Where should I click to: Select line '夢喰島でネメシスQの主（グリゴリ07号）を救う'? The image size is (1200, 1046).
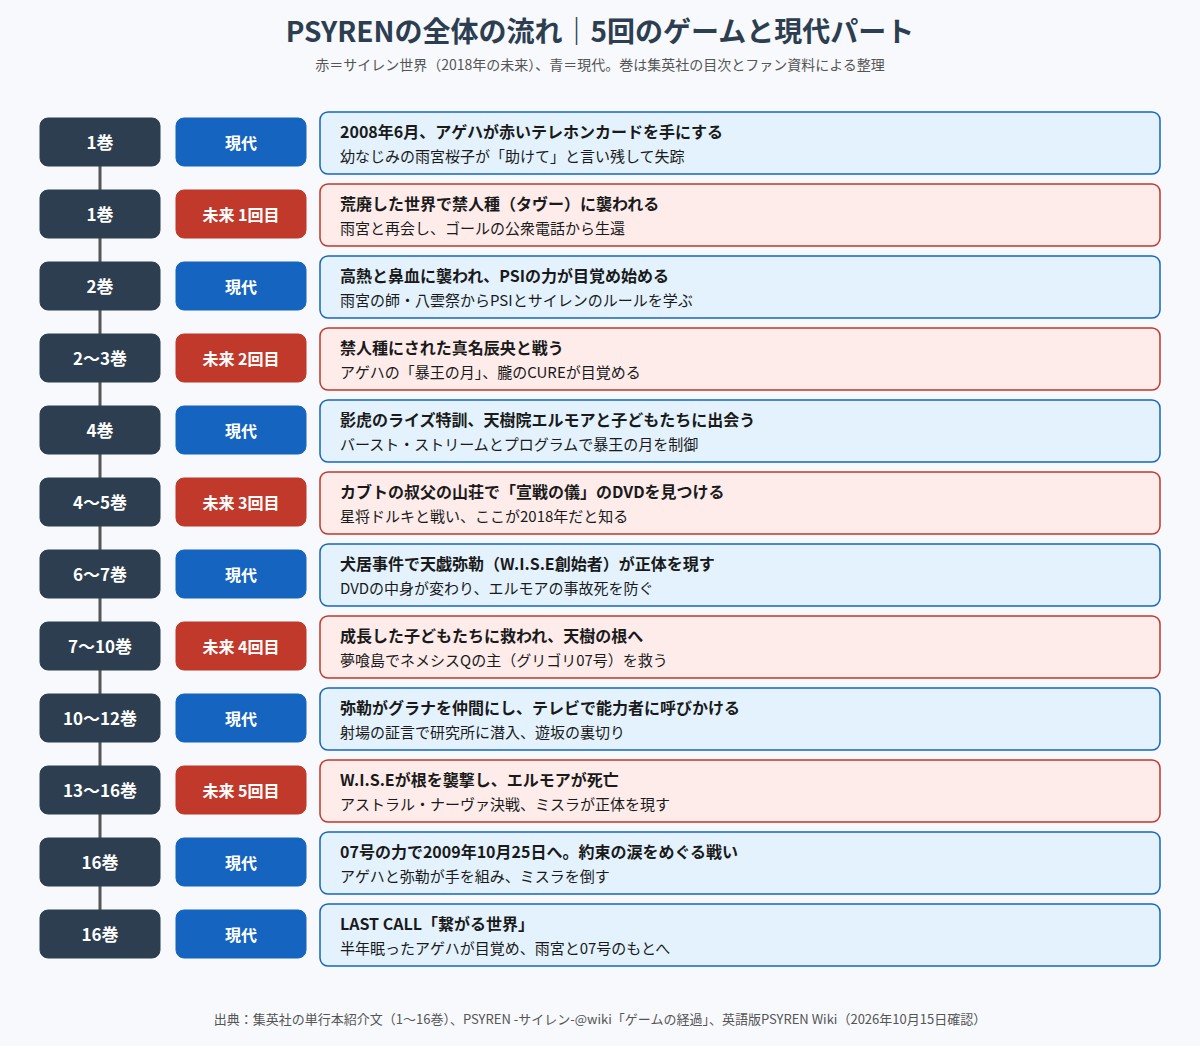tap(503, 660)
